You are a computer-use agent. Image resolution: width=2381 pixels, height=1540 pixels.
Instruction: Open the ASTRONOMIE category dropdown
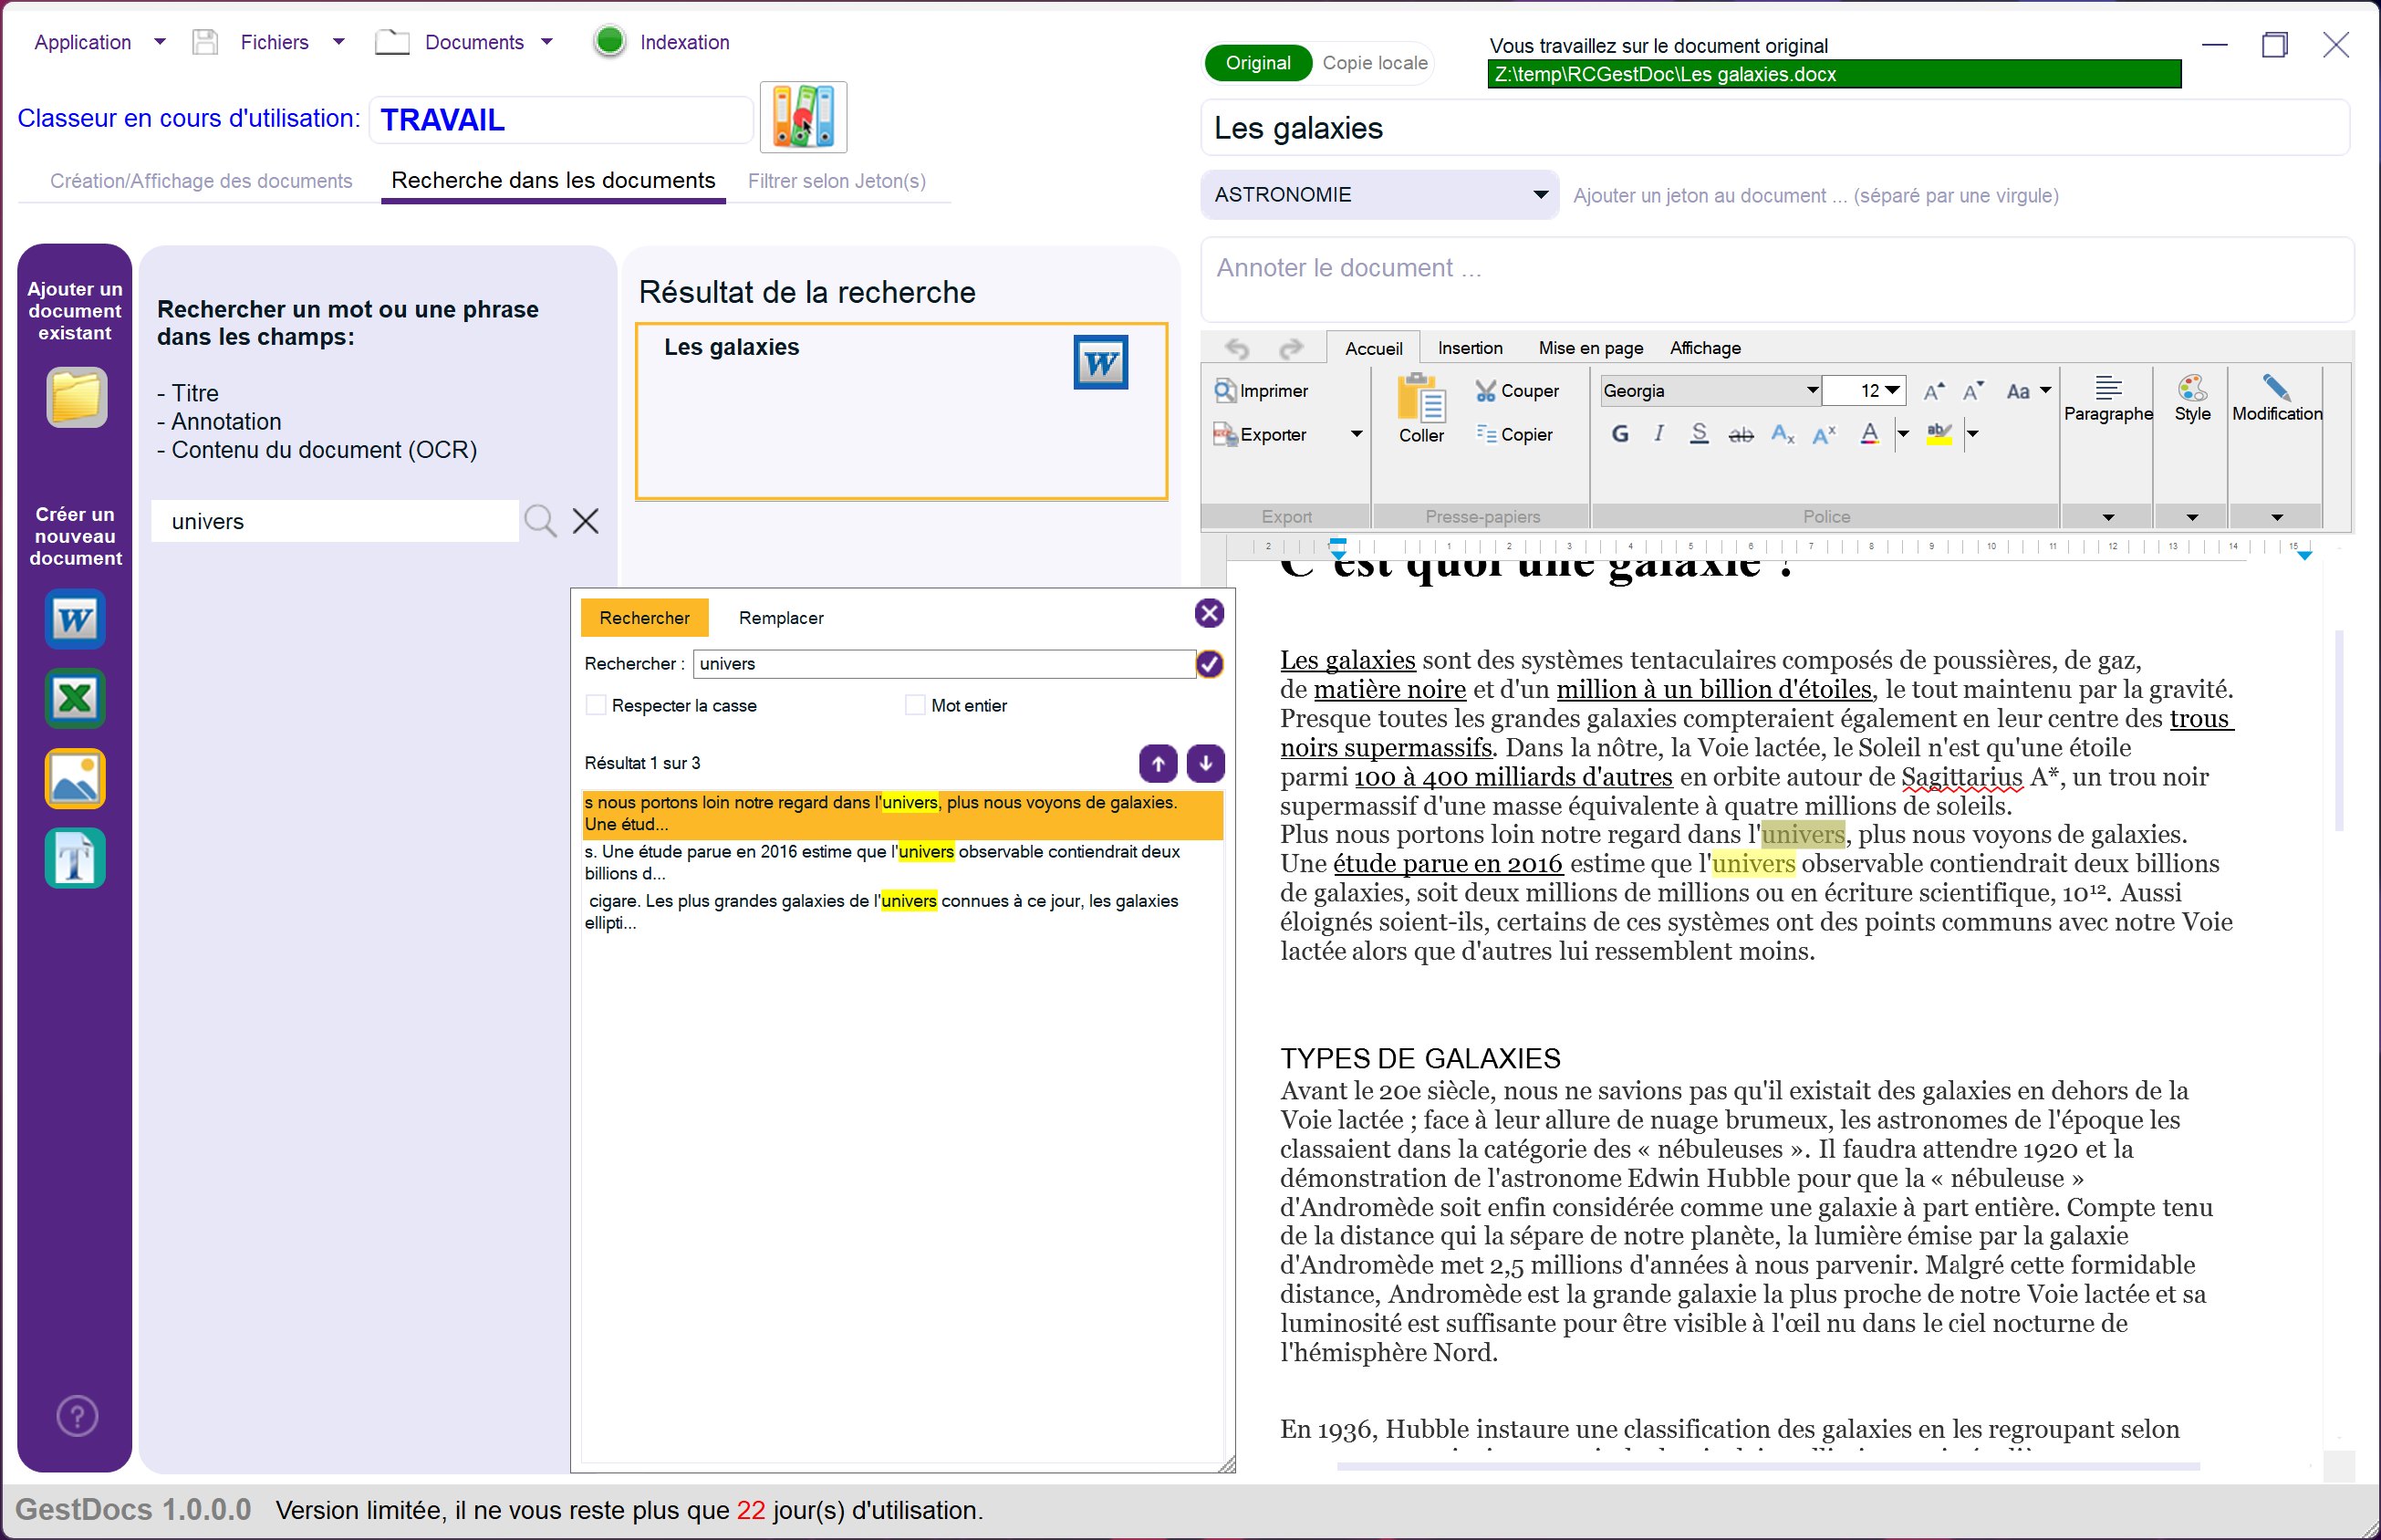pyautogui.click(x=1539, y=195)
